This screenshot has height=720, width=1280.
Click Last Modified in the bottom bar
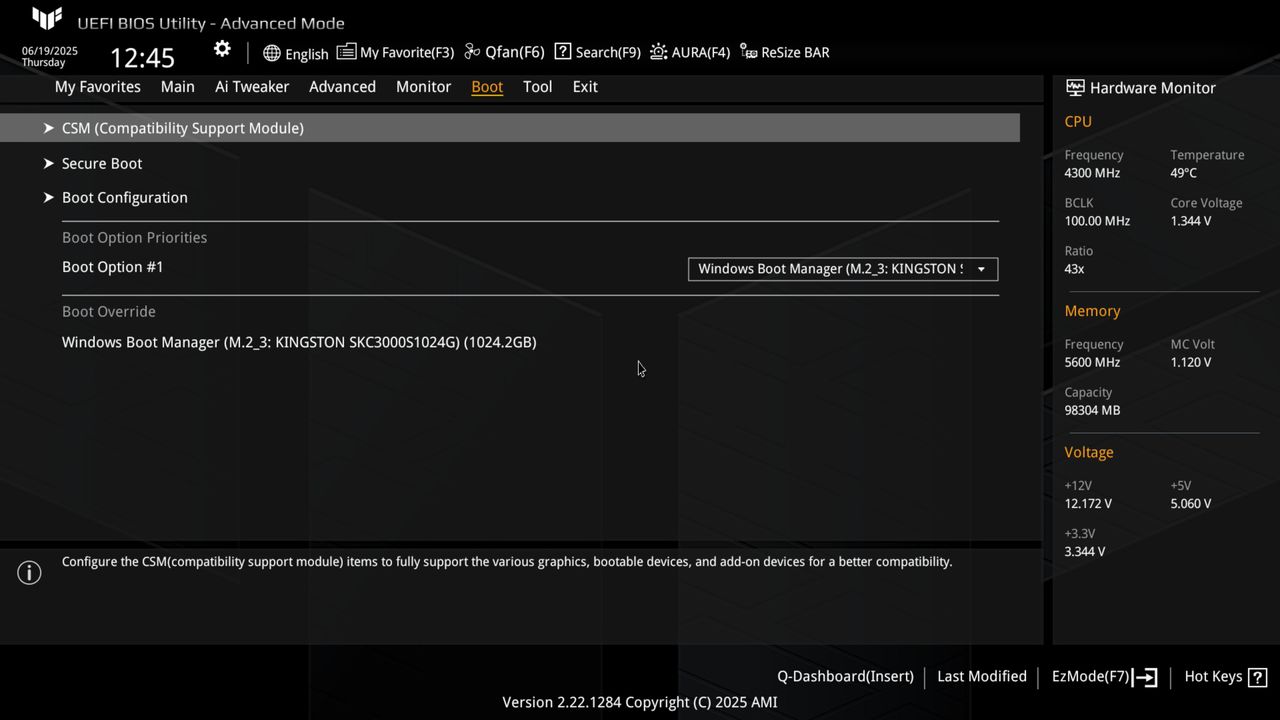(x=981, y=676)
